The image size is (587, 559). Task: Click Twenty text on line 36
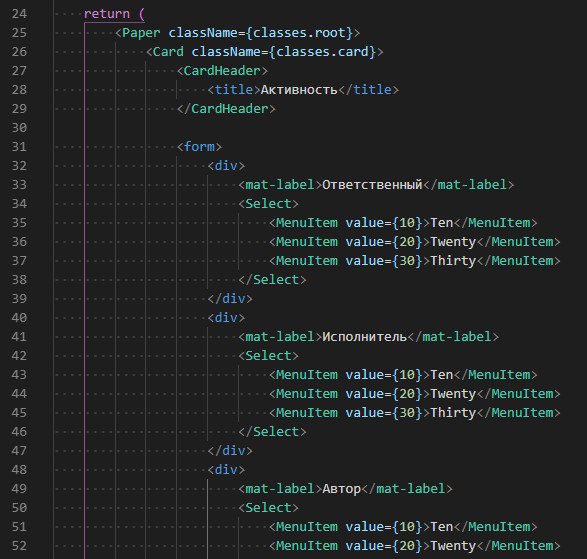point(453,242)
